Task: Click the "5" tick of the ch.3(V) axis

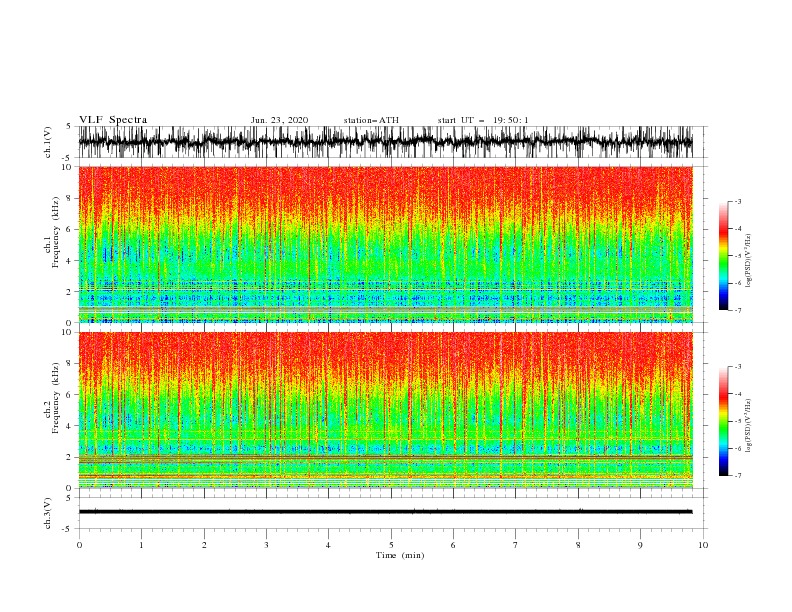Action: coord(69,497)
